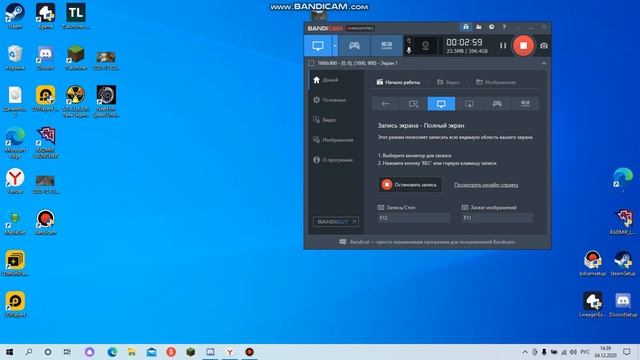Open the Основные general settings in sidebar
Image resolution: width=640 pixels, height=360 pixels.
330,100
